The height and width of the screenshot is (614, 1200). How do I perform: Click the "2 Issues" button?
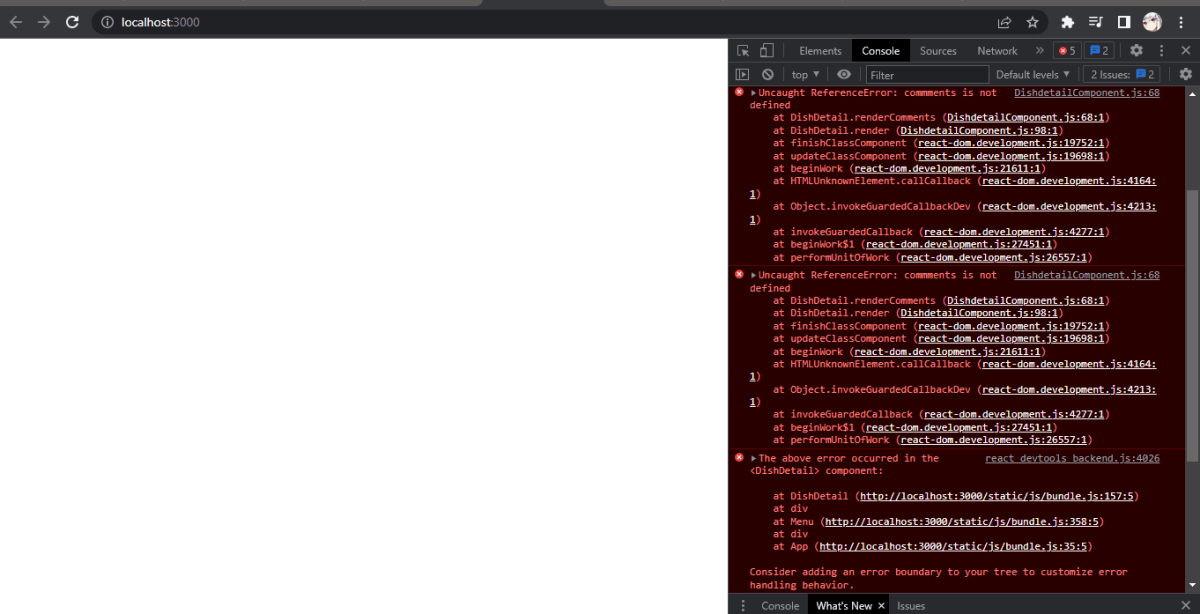tap(1120, 73)
